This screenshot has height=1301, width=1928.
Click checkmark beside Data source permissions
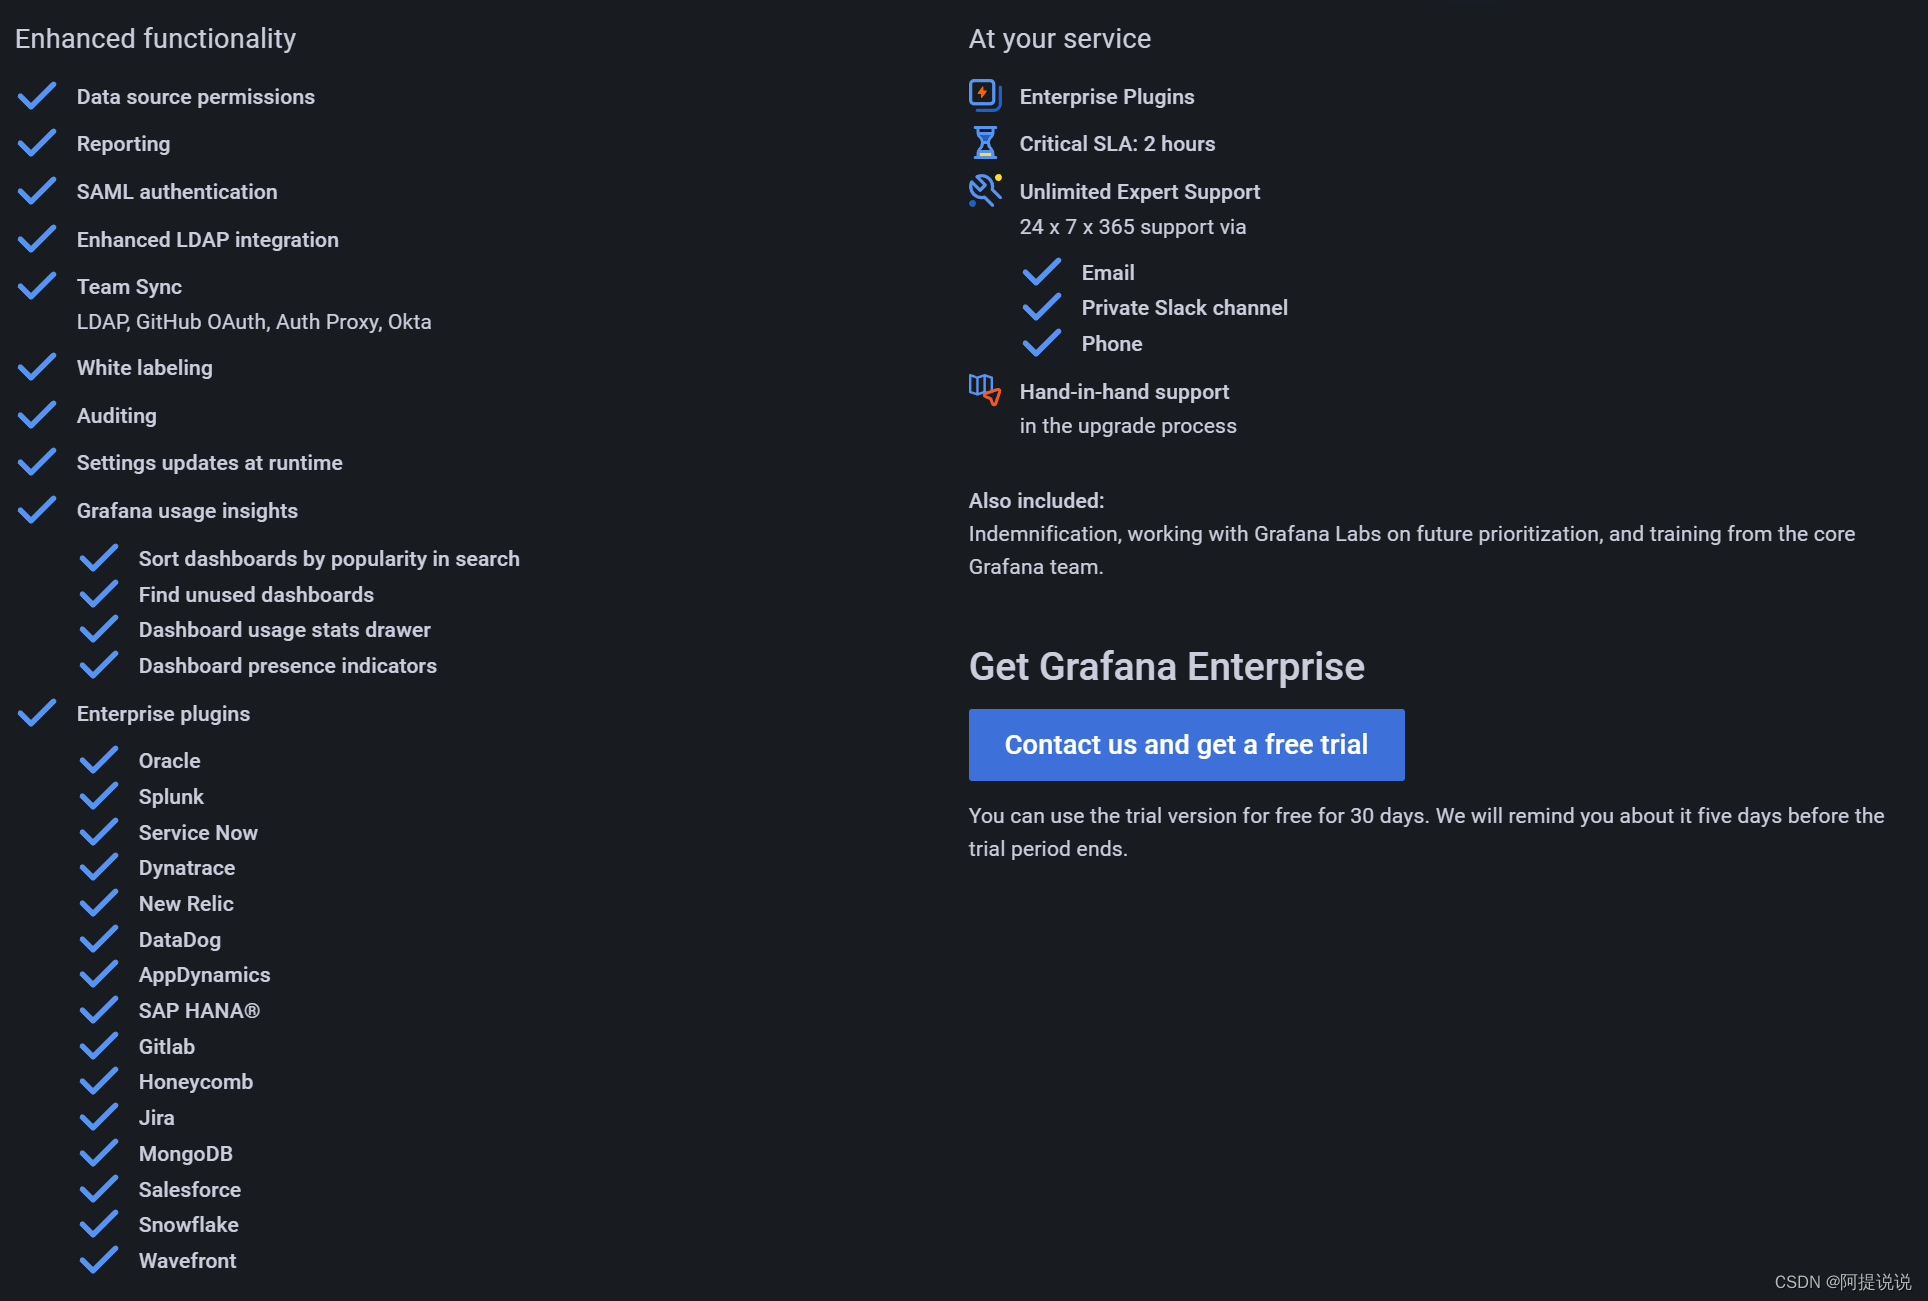click(x=37, y=96)
